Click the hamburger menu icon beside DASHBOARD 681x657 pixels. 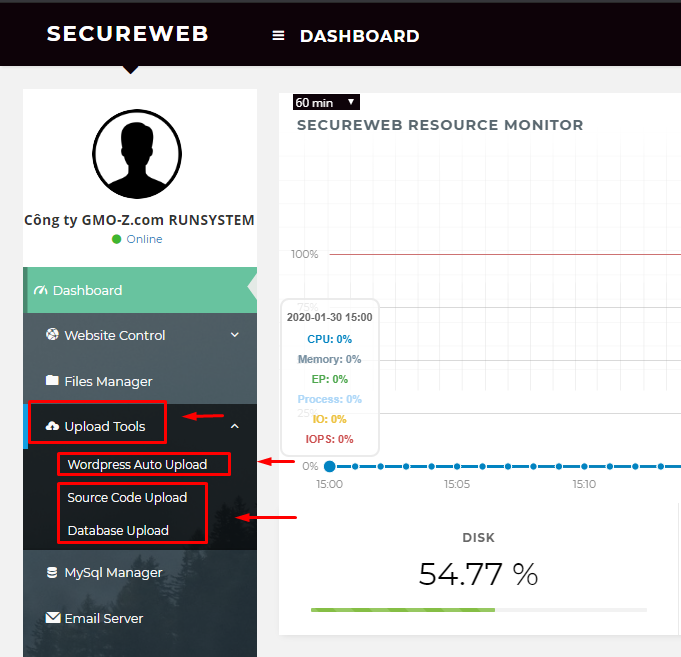[278, 36]
